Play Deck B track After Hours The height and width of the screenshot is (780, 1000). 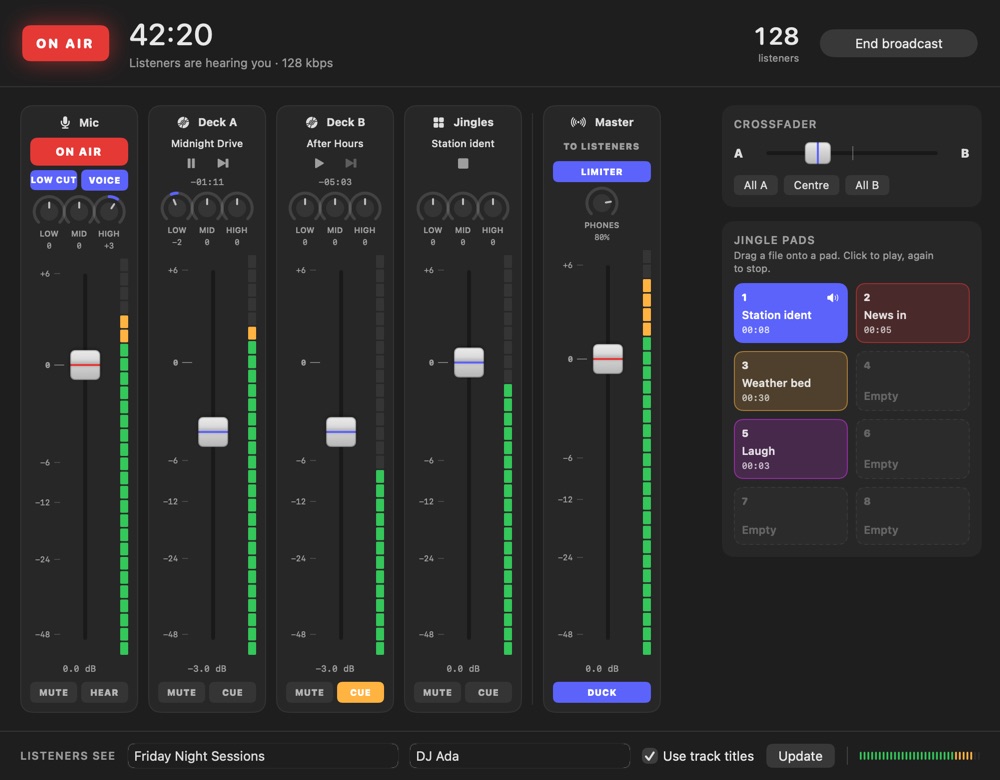[x=319, y=163]
